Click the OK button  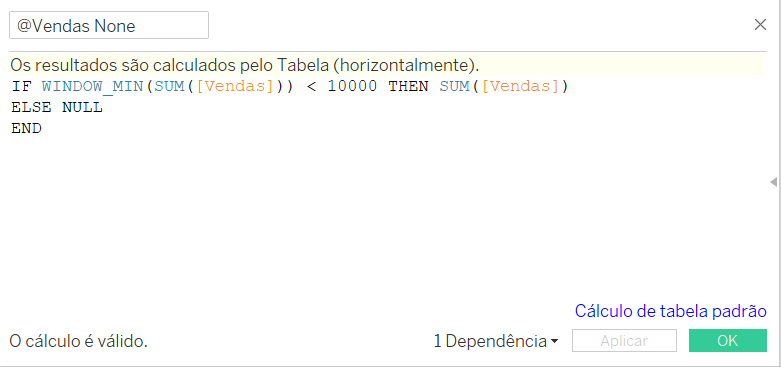(728, 341)
